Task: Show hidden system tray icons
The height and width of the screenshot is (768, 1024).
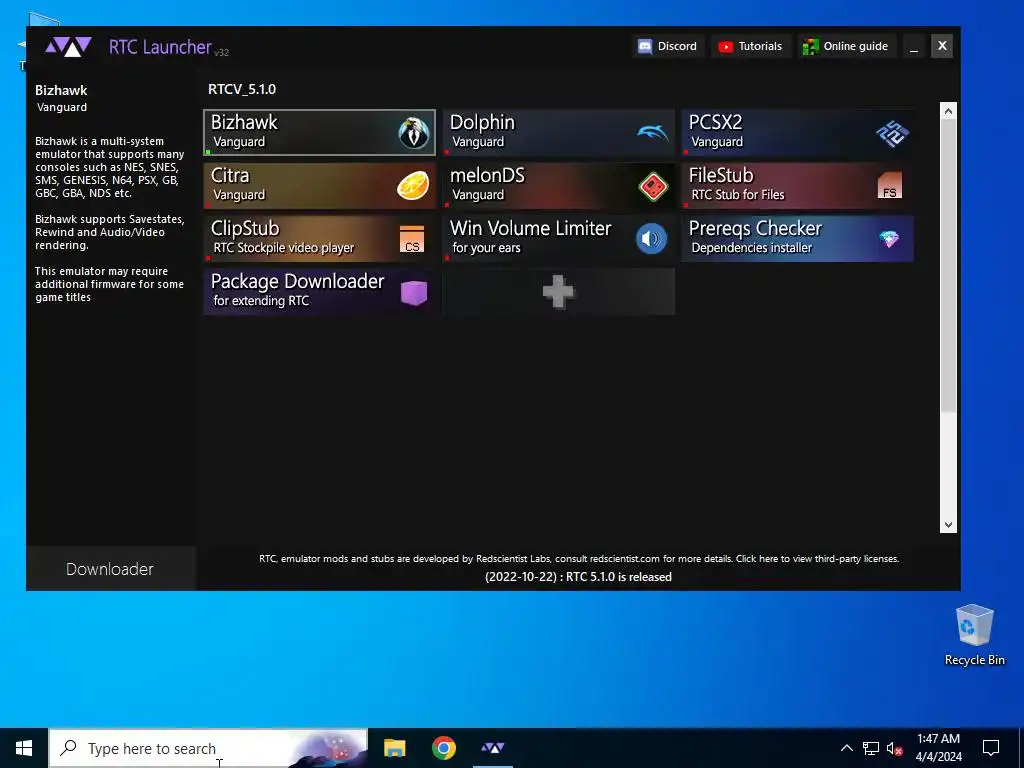Action: (846, 748)
